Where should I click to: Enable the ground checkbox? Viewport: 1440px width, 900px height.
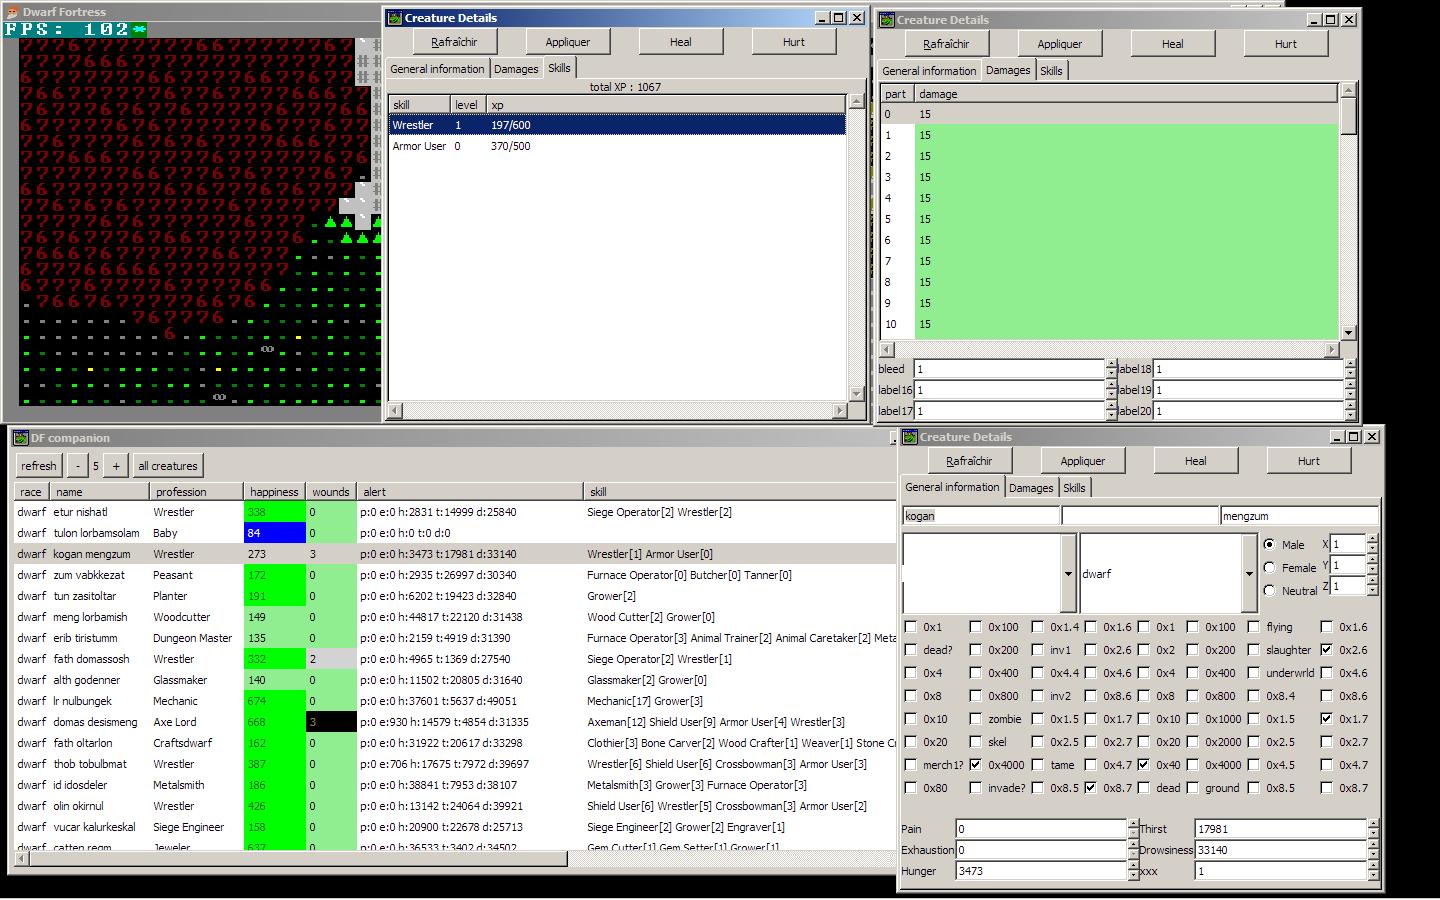click(x=1192, y=788)
